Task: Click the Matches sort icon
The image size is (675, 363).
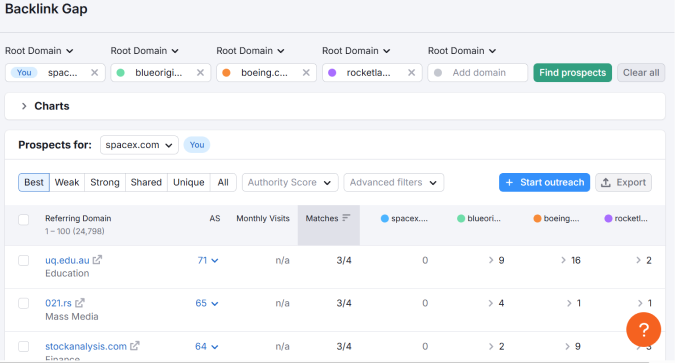Action: (346, 218)
